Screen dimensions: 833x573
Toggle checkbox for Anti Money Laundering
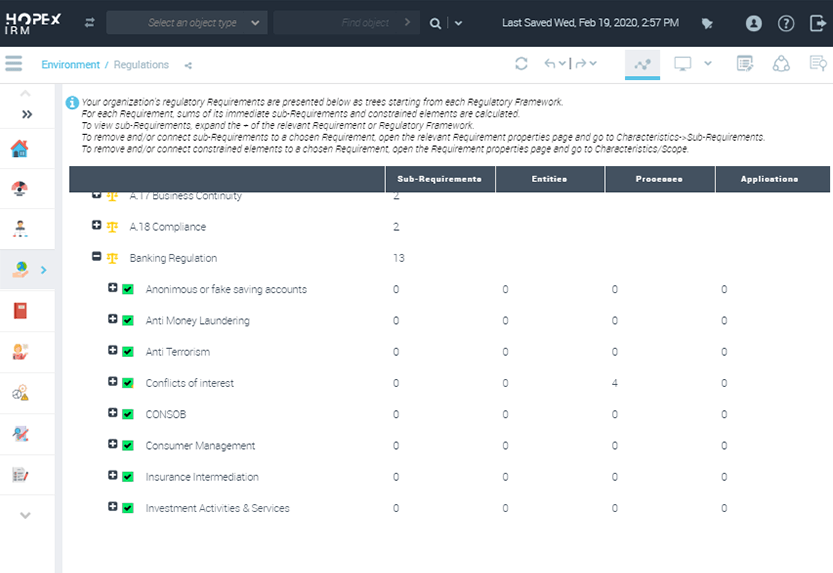128,321
